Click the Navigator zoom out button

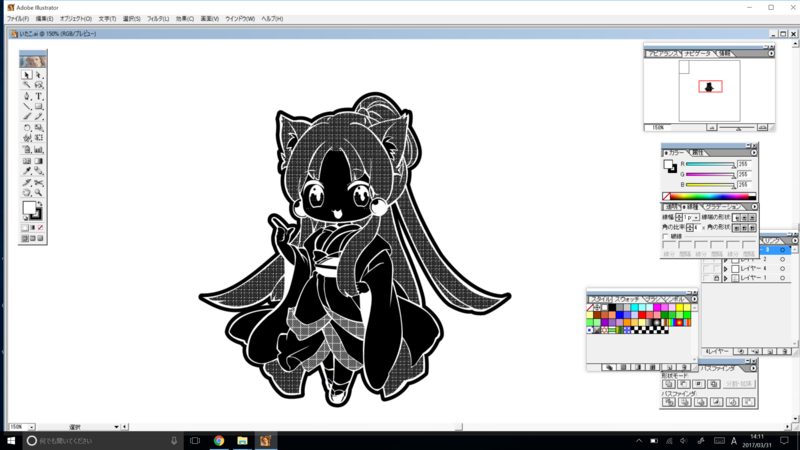pyautogui.click(x=712, y=128)
